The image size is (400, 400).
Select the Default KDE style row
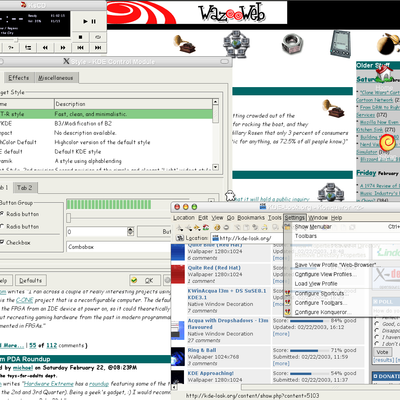click(x=106, y=151)
